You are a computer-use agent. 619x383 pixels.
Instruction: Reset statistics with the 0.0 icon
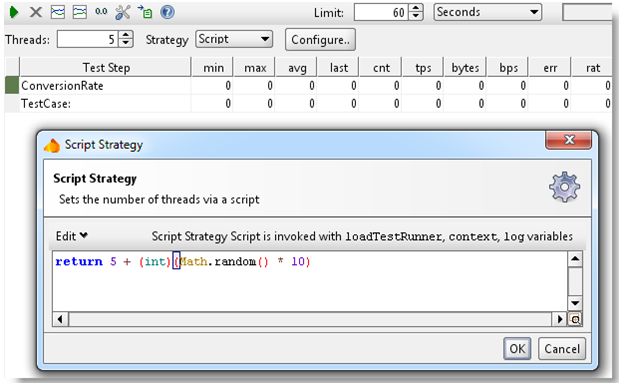pyautogui.click(x=101, y=12)
